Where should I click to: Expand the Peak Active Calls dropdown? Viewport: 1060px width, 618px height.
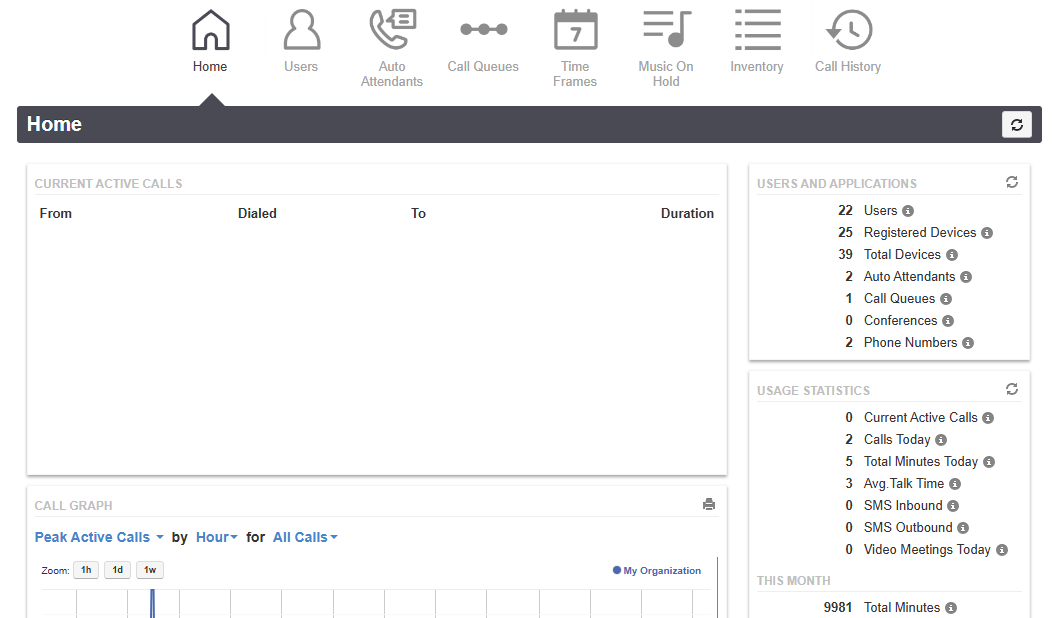click(99, 537)
